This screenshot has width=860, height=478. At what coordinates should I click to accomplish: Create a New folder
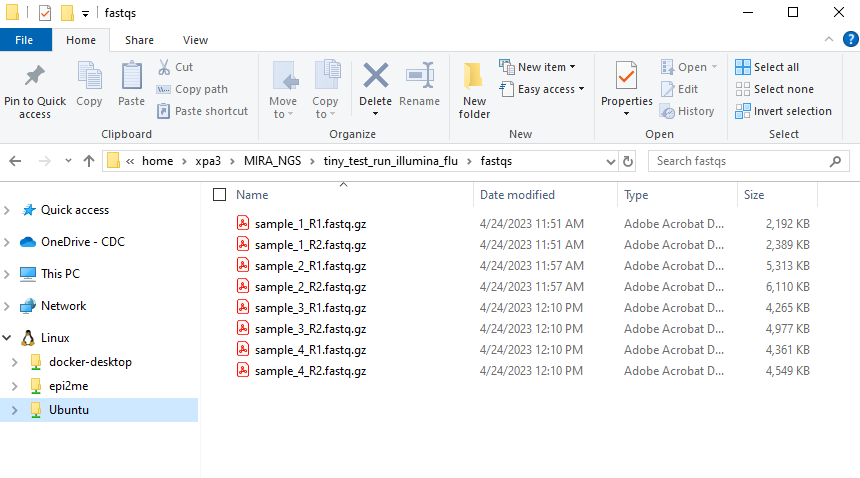474,90
